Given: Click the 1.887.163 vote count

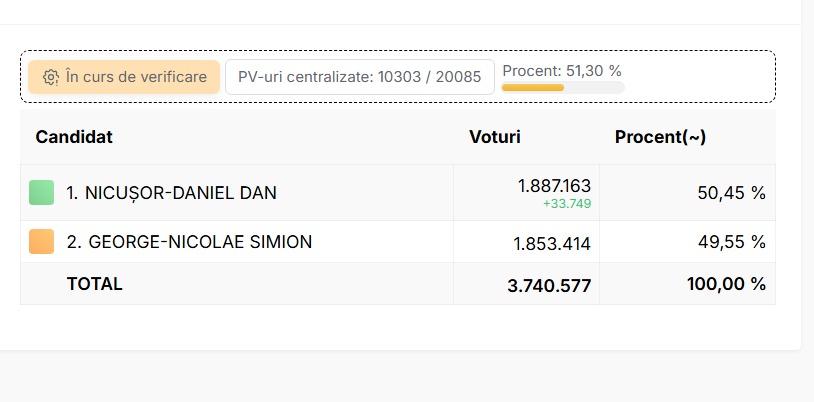Looking at the screenshot, I should pyautogui.click(x=554, y=186).
